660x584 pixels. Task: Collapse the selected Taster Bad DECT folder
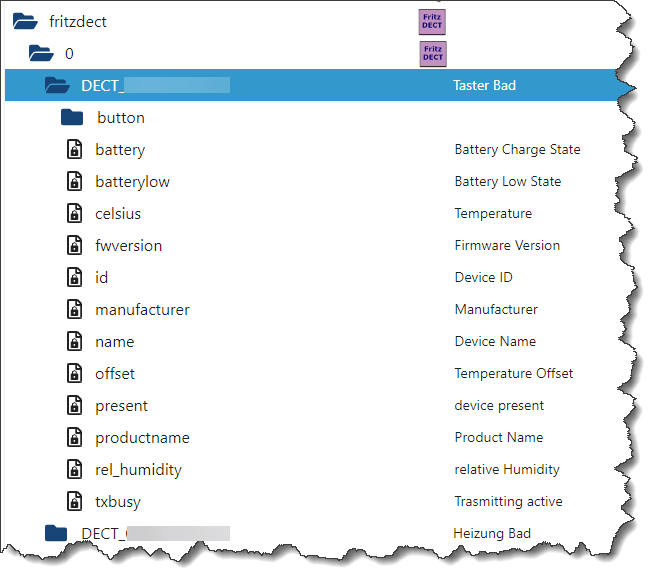click(56, 86)
